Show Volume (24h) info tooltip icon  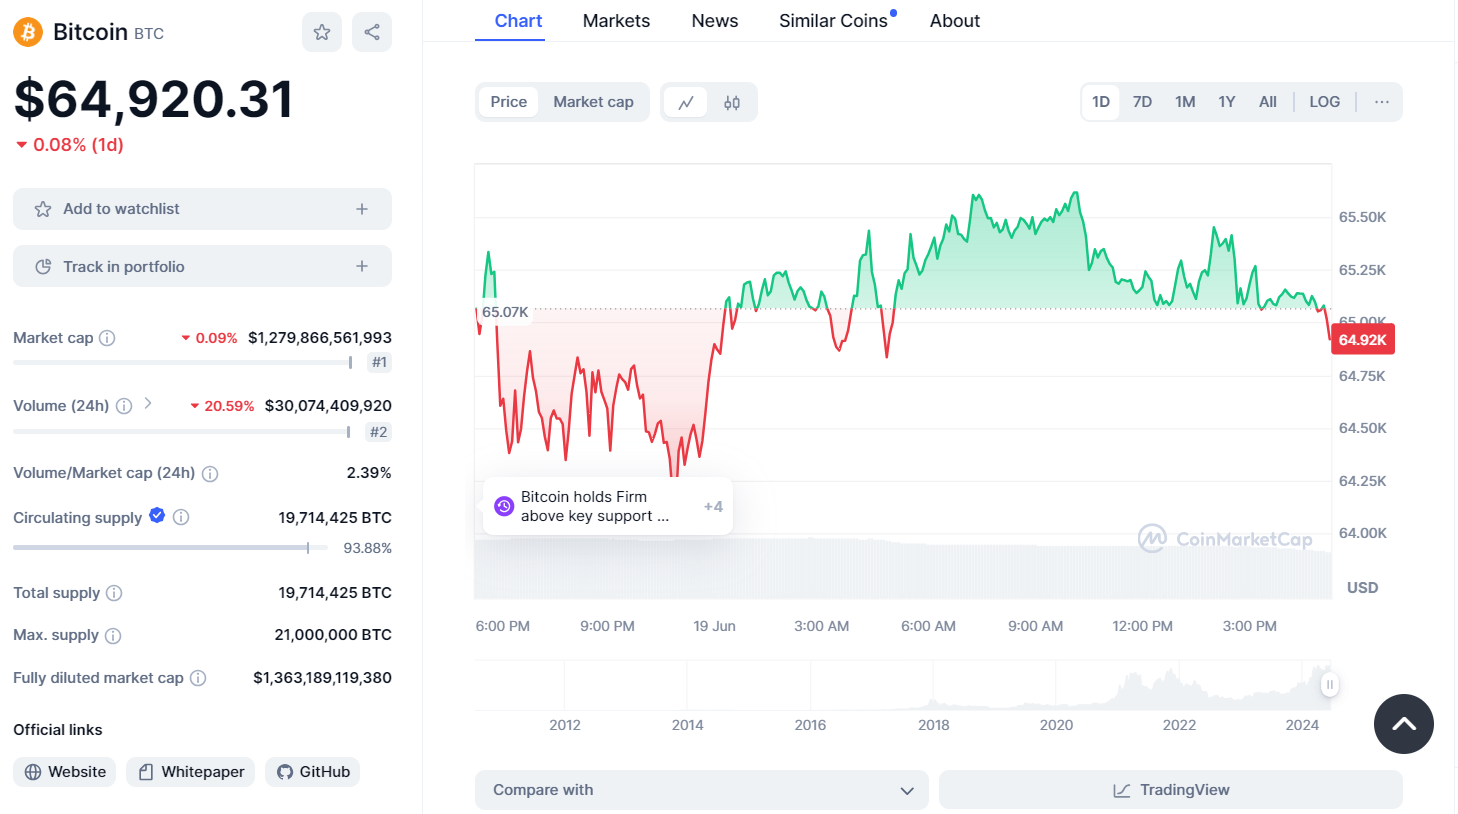pyautogui.click(x=124, y=406)
